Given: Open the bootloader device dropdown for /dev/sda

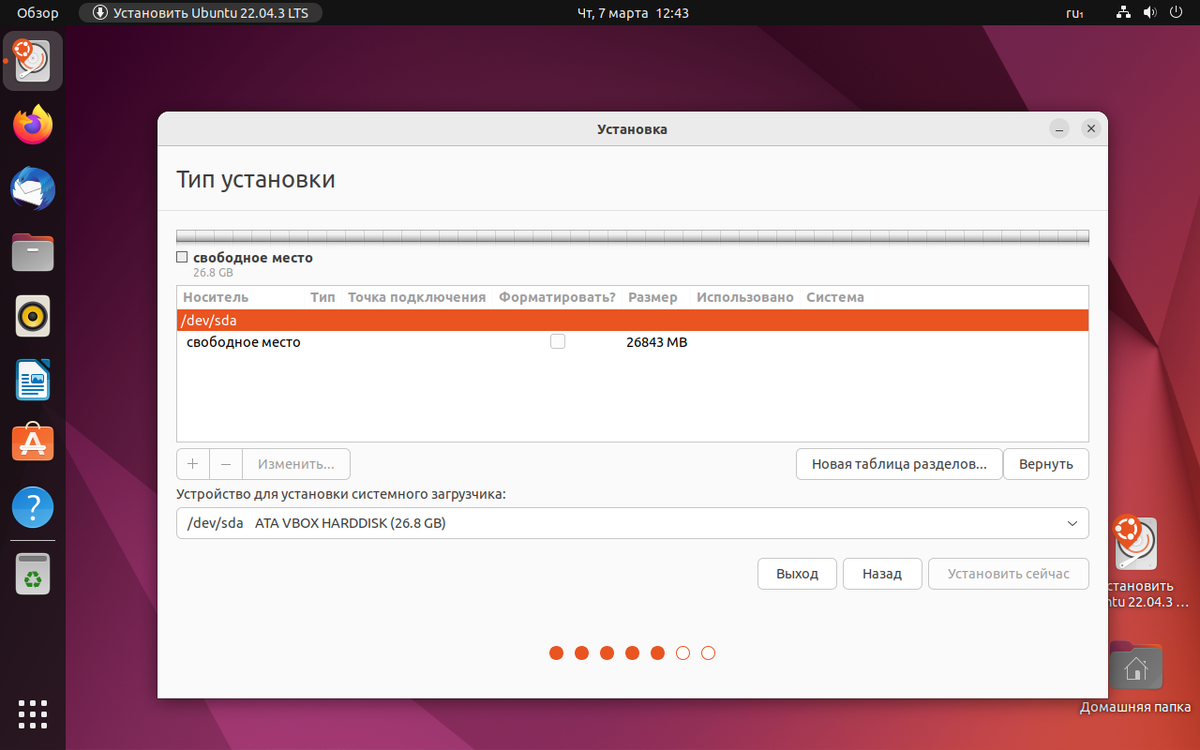Looking at the screenshot, I should click(632, 523).
